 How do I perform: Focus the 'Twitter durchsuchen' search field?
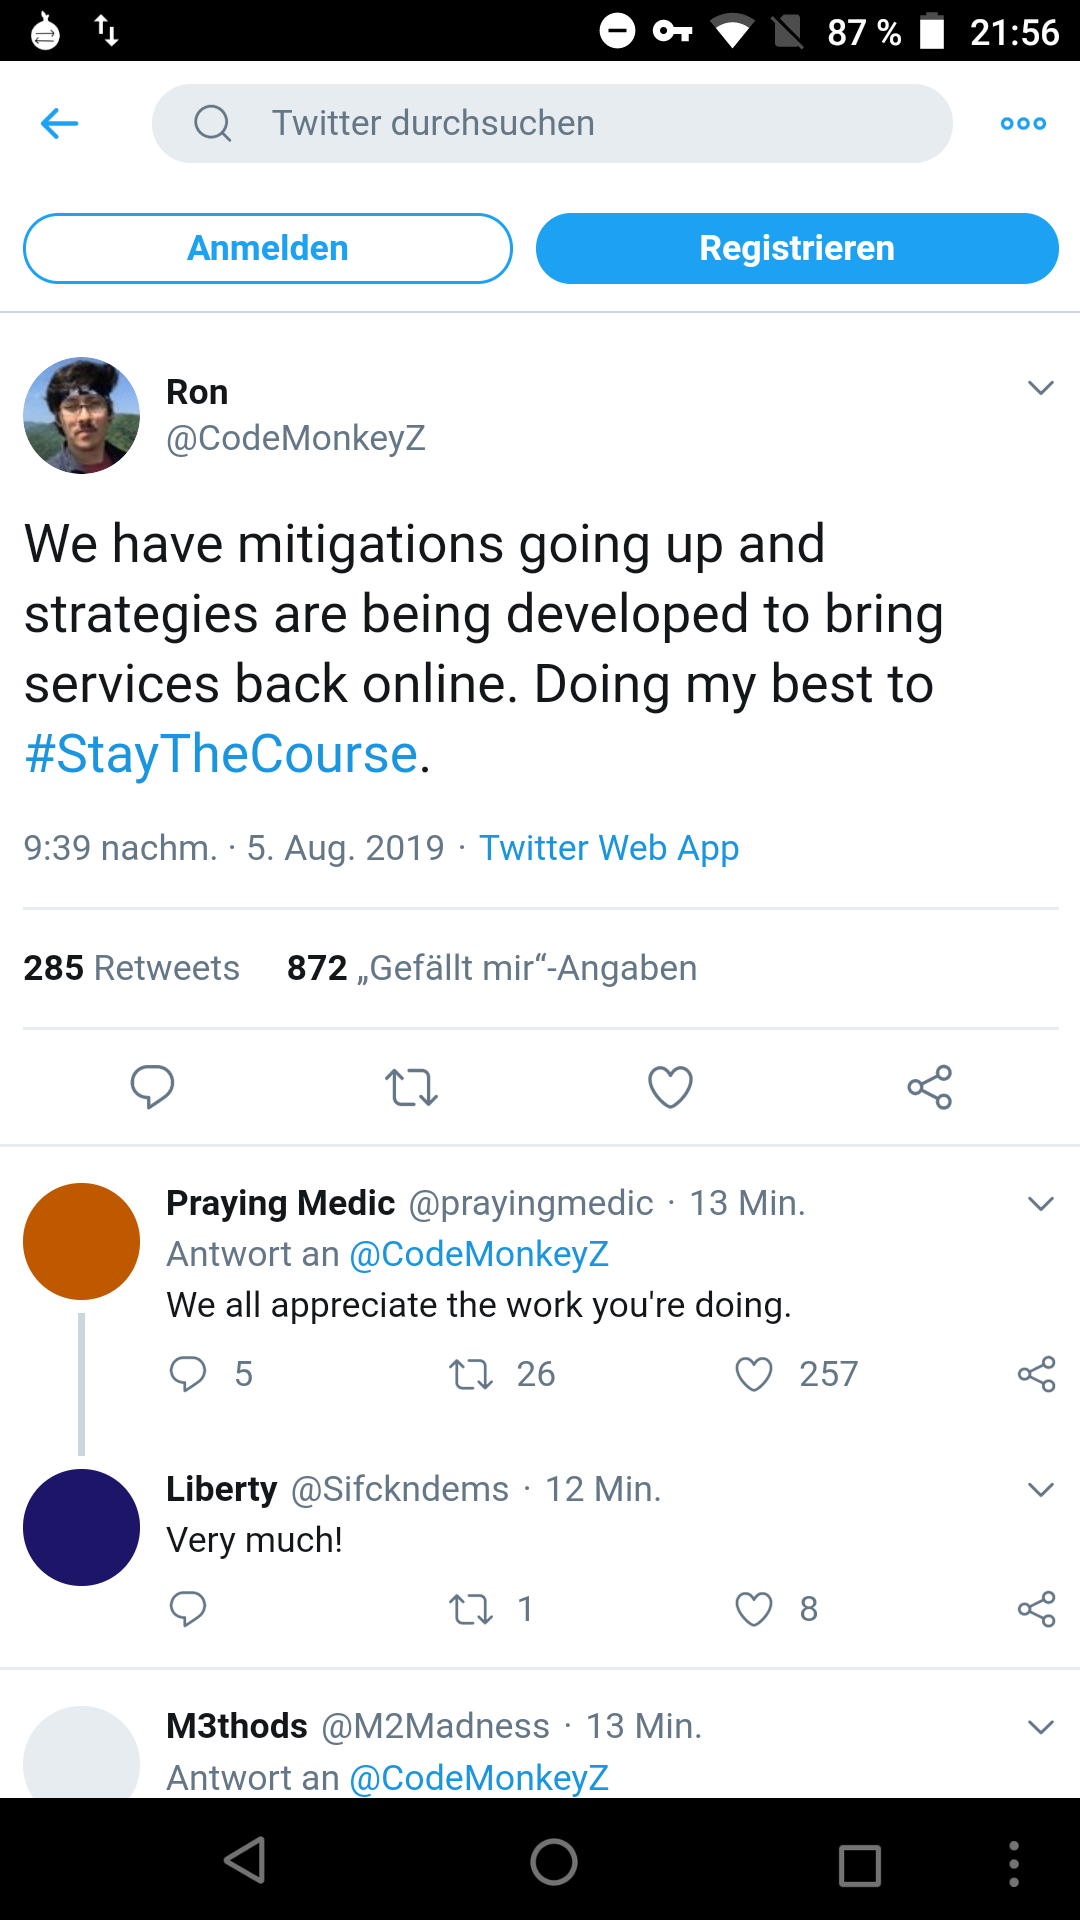552,124
